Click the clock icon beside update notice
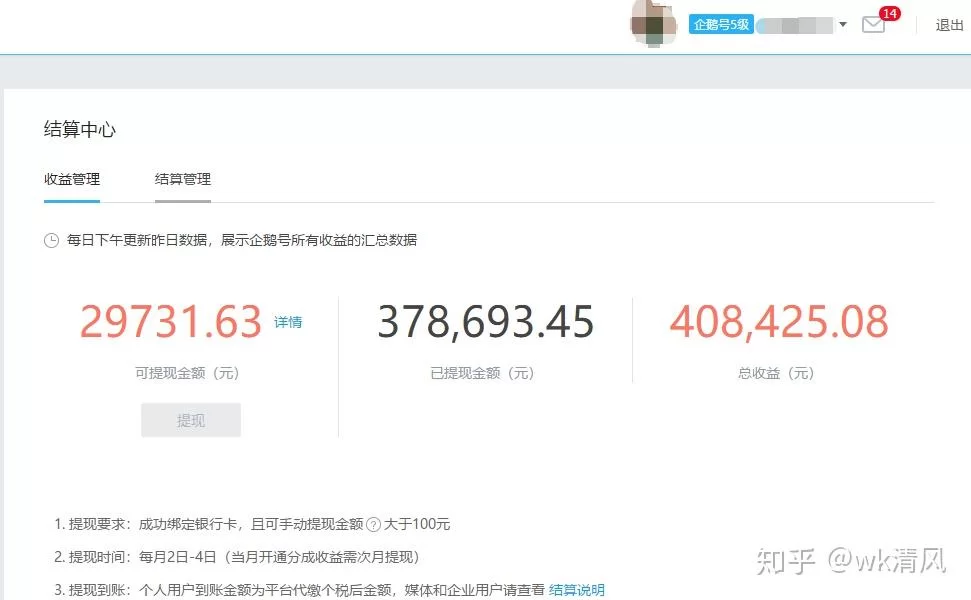The image size is (971, 600). coord(51,241)
